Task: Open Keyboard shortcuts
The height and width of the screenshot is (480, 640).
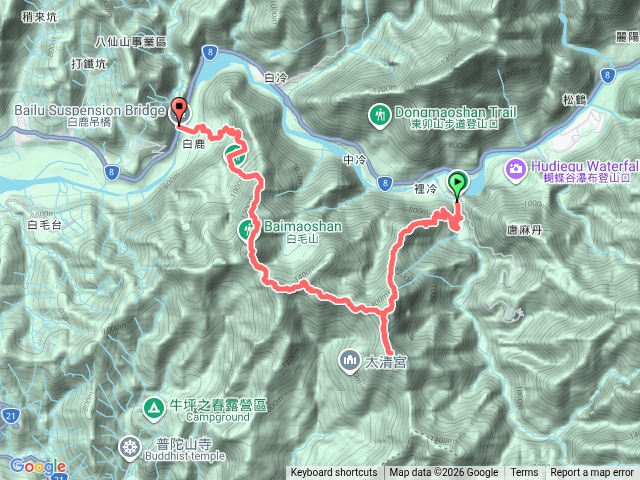Action: coord(334,473)
